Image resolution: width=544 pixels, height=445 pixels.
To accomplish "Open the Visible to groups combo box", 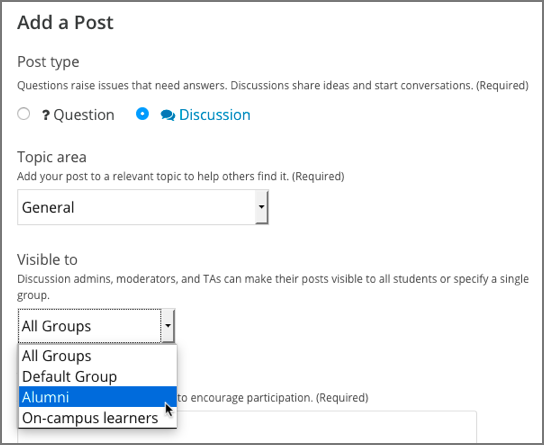I will [96, 326].
